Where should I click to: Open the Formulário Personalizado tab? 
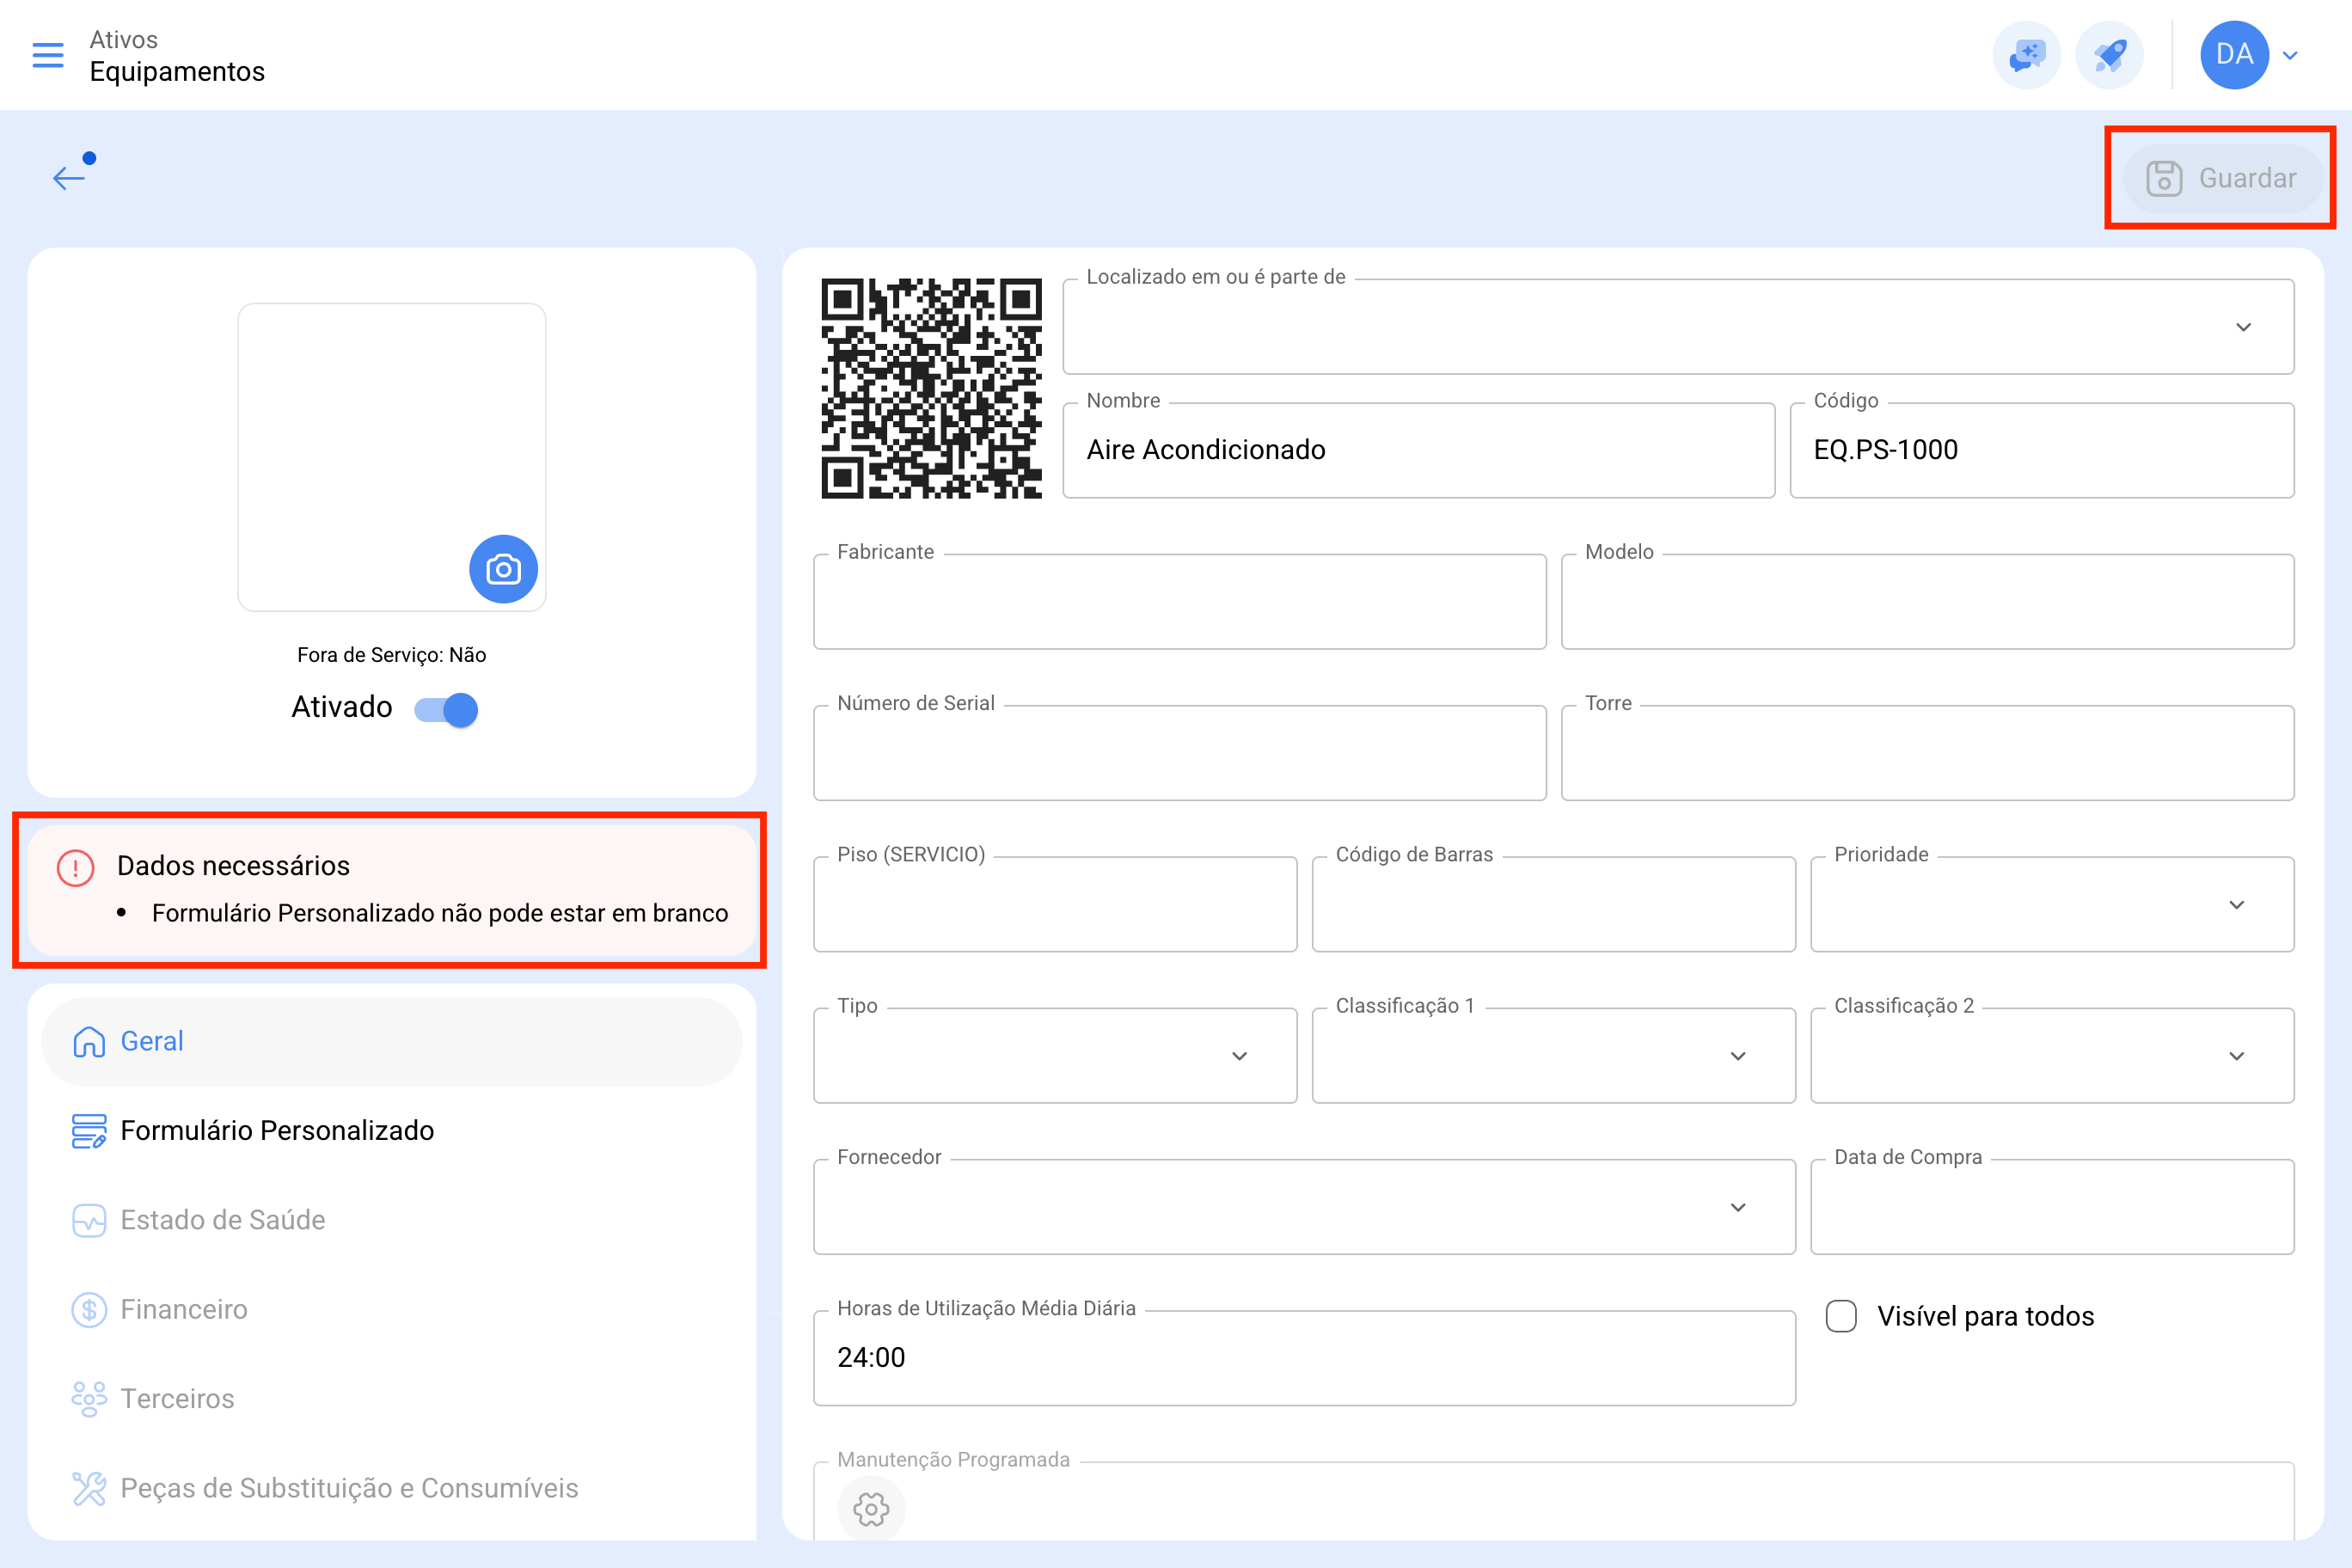(391, 1130)
